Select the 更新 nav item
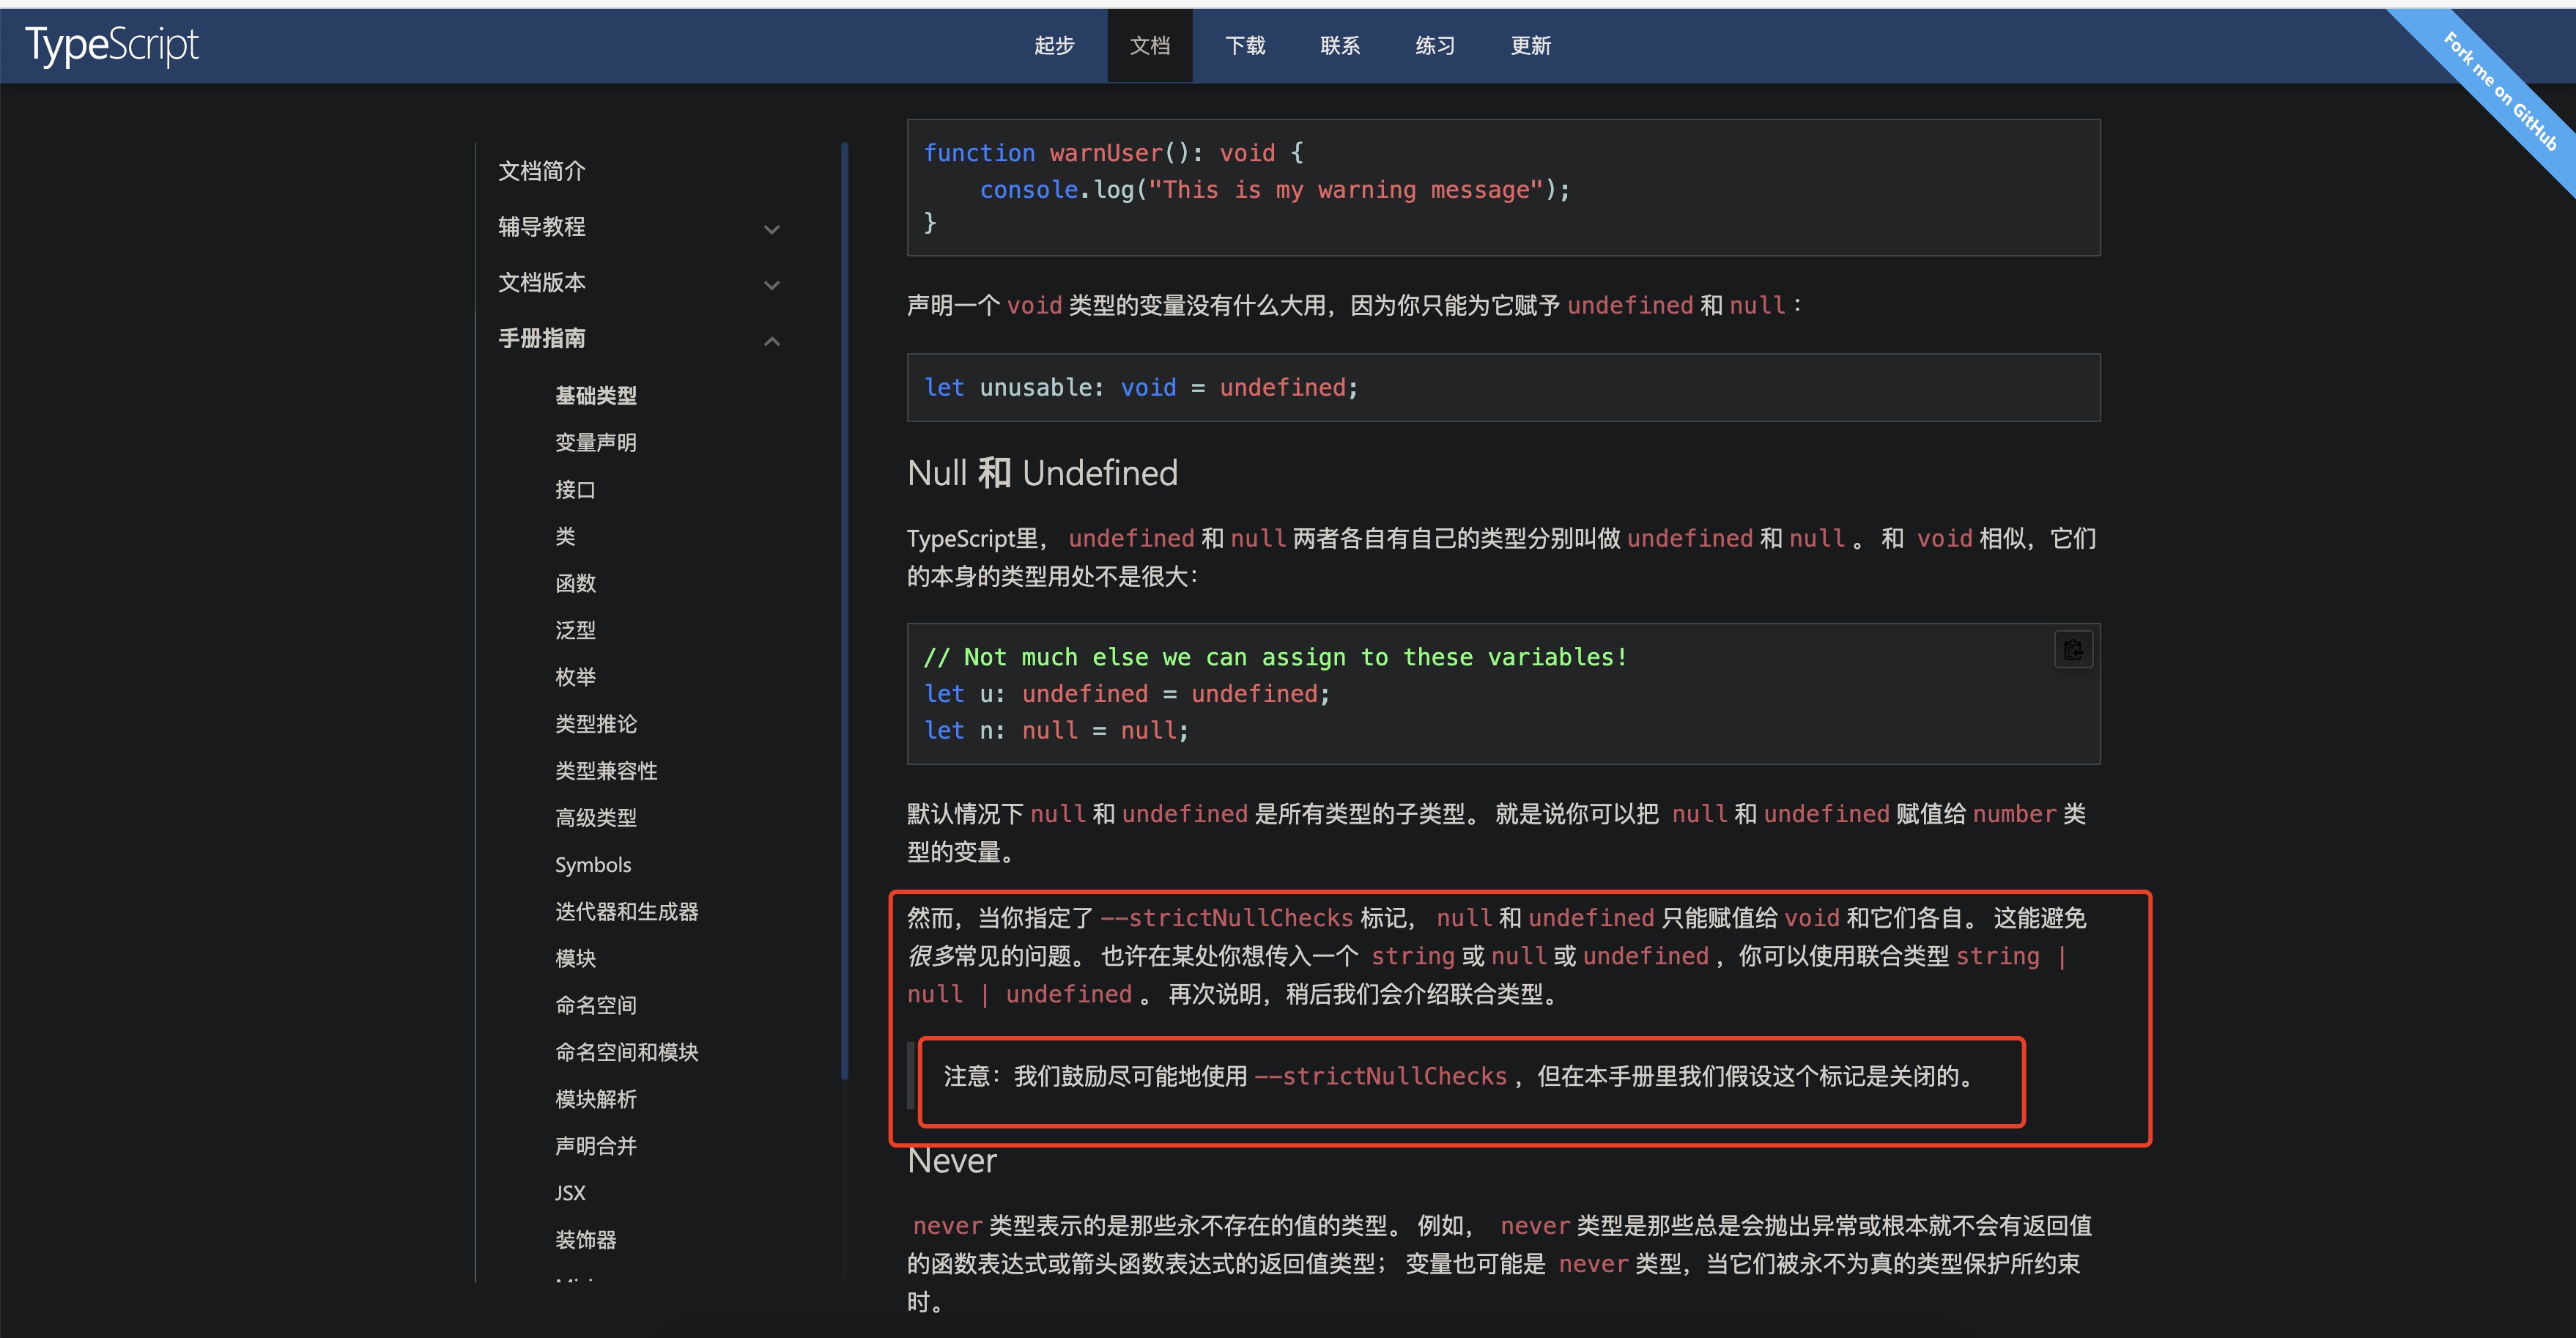The image size is (2576, 1338). (1531, 45)
